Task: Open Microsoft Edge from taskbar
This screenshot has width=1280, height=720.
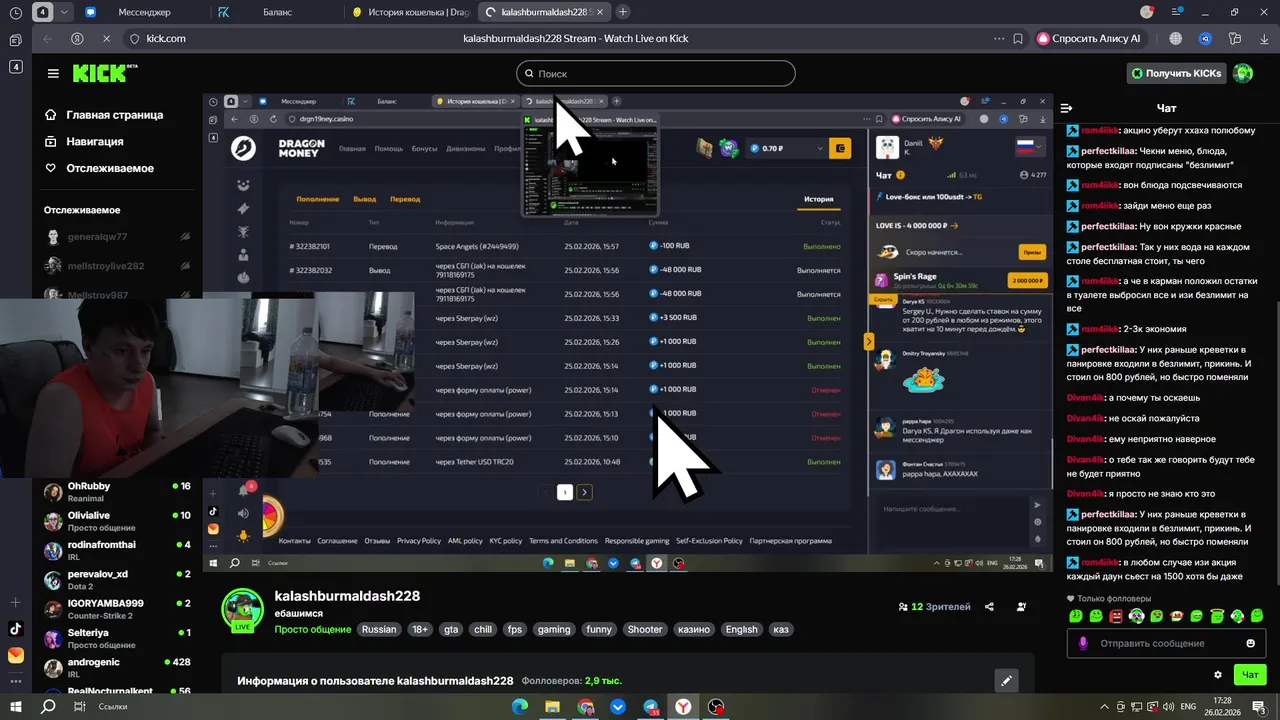Action: (519, 706)
